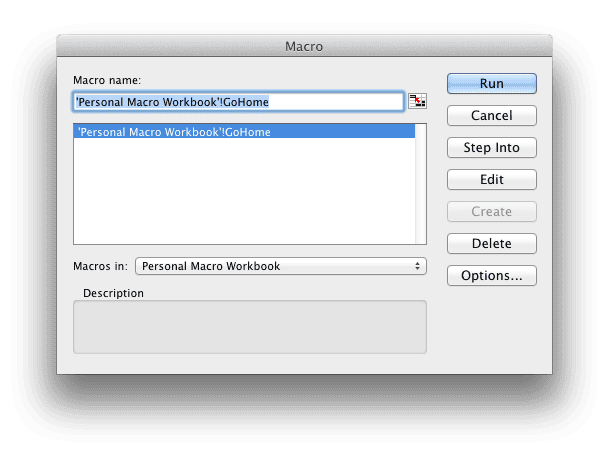Click the "Description" group label
This screenshot has height=453, width=609.
point(114,294)
